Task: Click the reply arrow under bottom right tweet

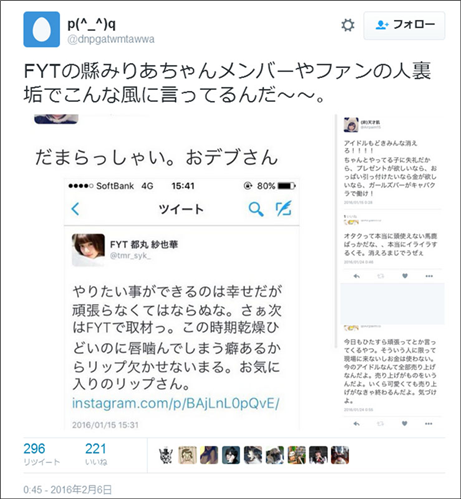Action: 356,424
